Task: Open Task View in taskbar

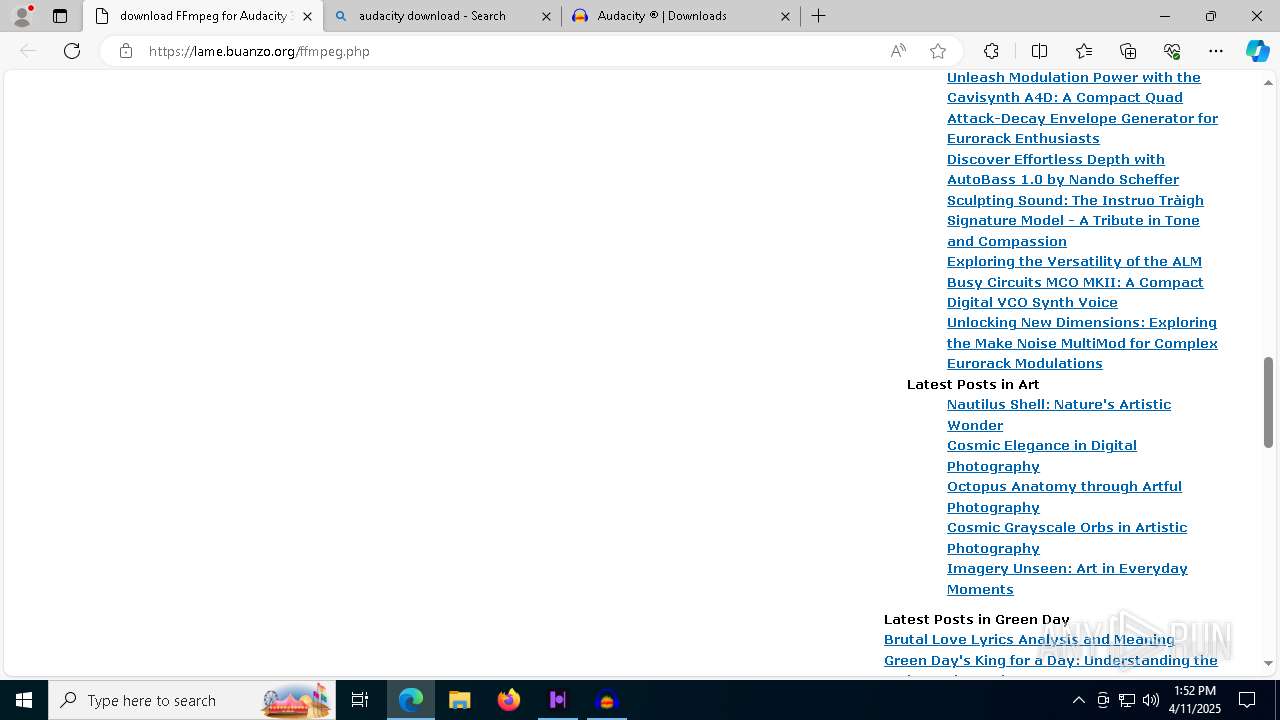Action: pos(360,700)
